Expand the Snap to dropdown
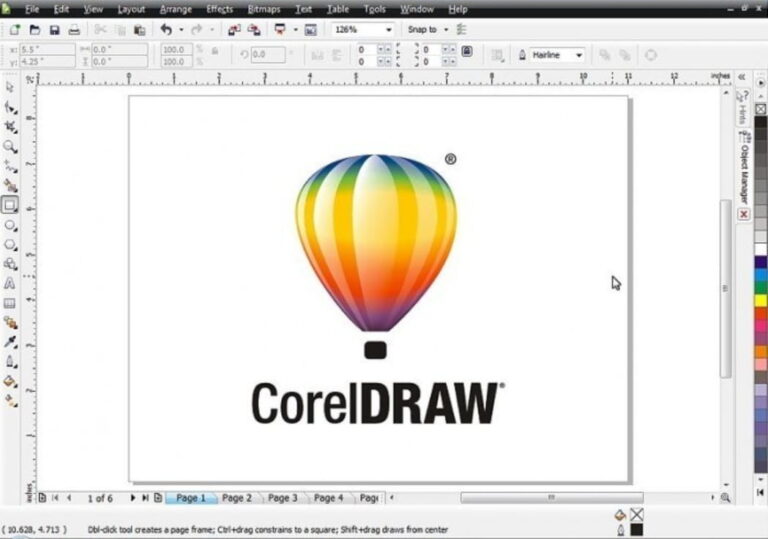The height and width of the screenshot is (539, 768). [446, 30]
